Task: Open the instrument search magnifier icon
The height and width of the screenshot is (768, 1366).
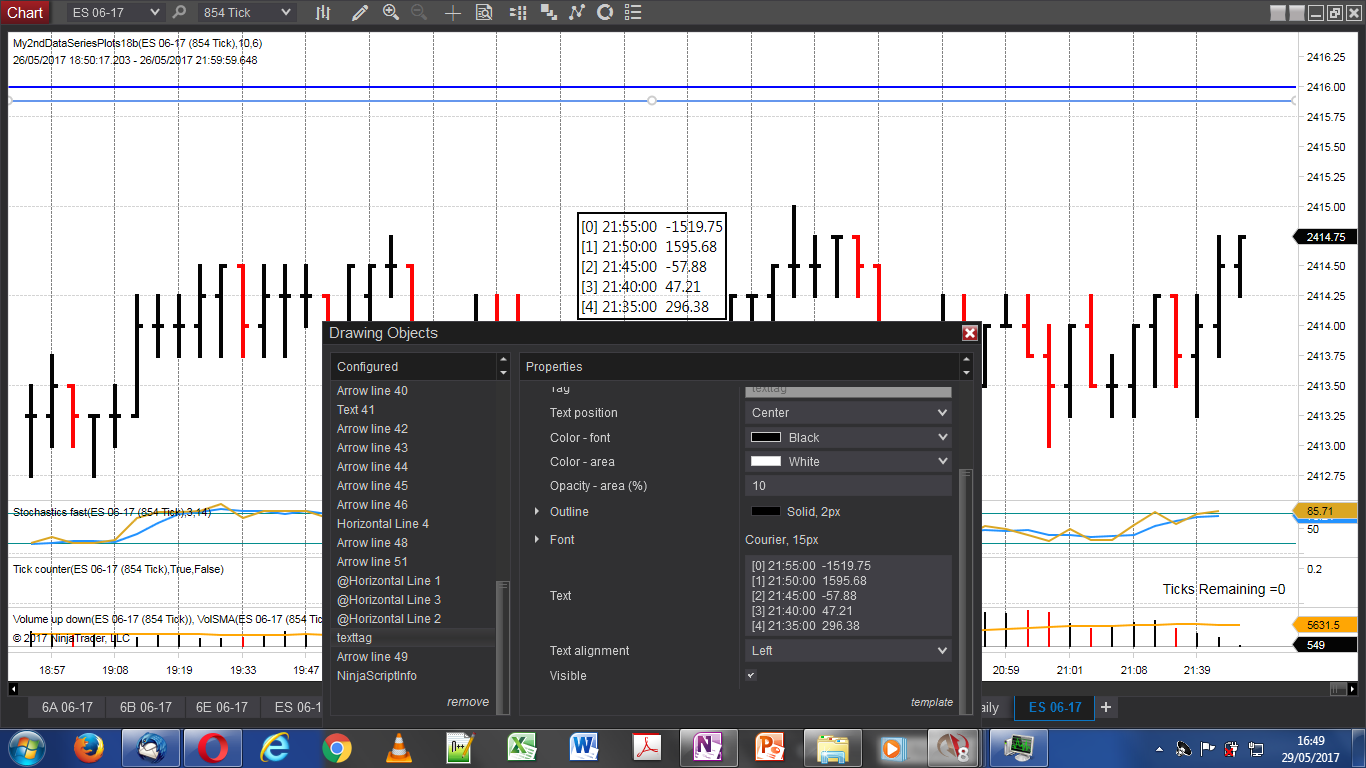Action: 179,13
